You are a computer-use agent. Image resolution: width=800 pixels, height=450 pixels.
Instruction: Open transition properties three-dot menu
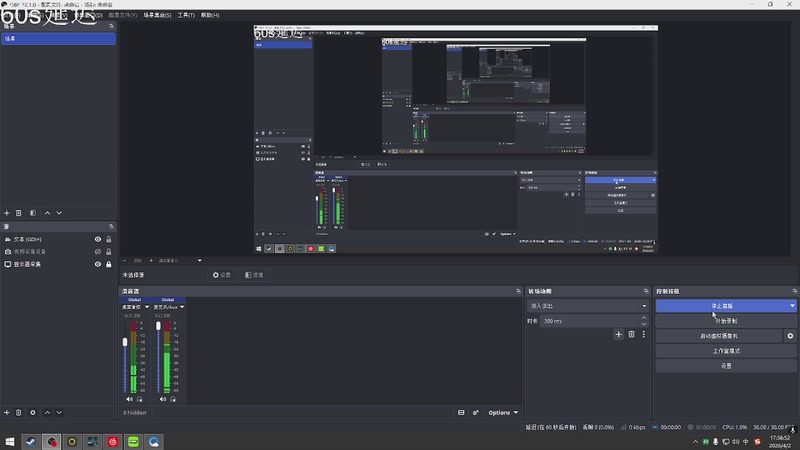(x=643, y=334)
